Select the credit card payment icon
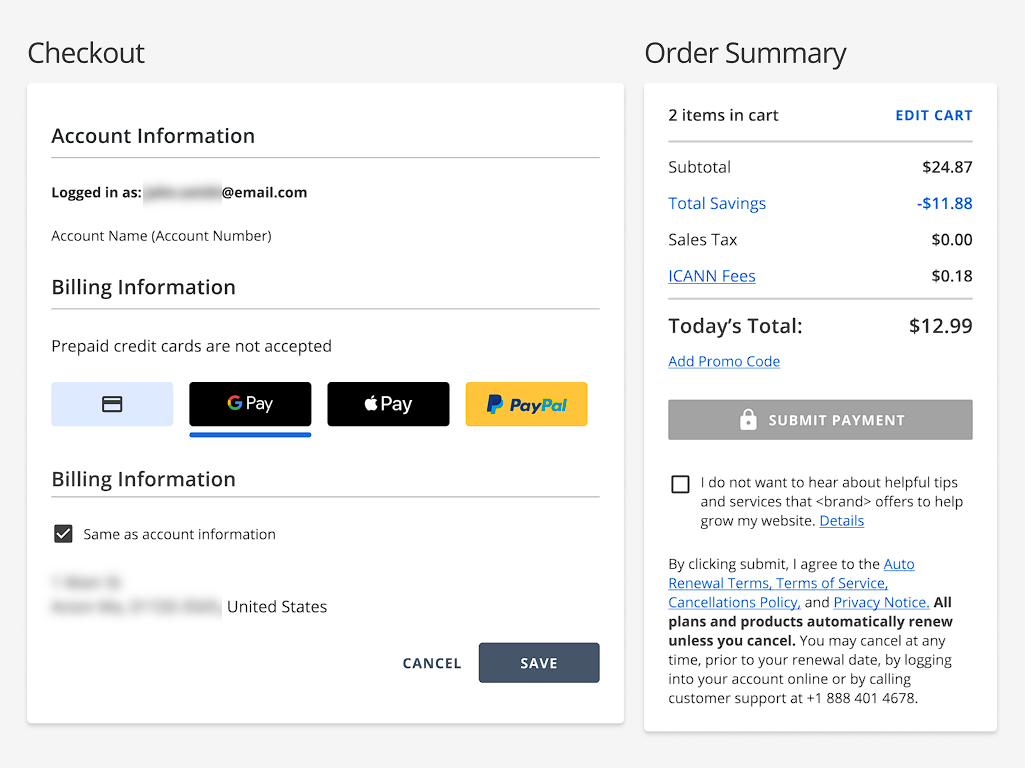The image size is (1025, 768). 112,404
